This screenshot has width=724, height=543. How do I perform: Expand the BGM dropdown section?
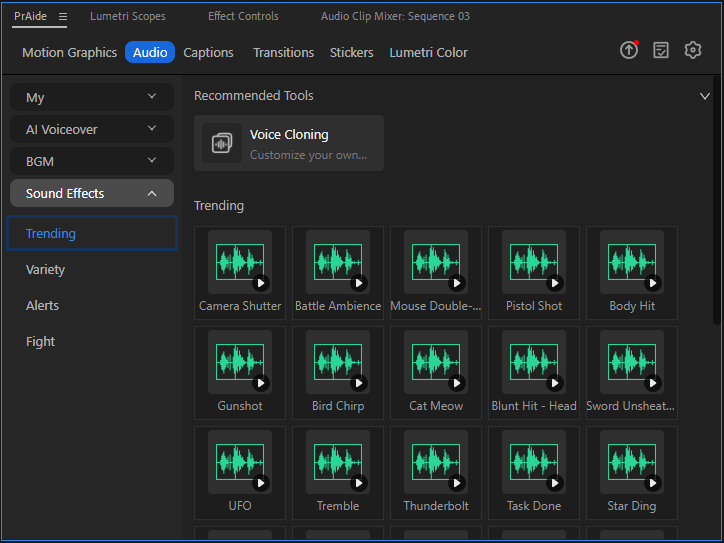pos(92,161)
